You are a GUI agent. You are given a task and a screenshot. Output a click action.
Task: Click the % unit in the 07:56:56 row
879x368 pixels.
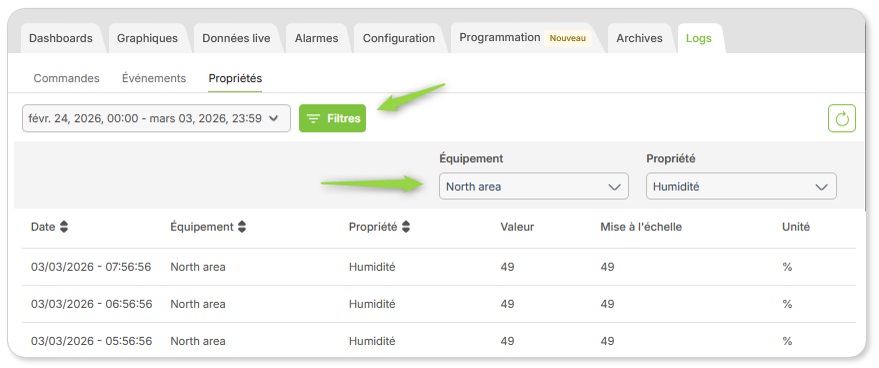pyautogui.click(x=787, y=267)
